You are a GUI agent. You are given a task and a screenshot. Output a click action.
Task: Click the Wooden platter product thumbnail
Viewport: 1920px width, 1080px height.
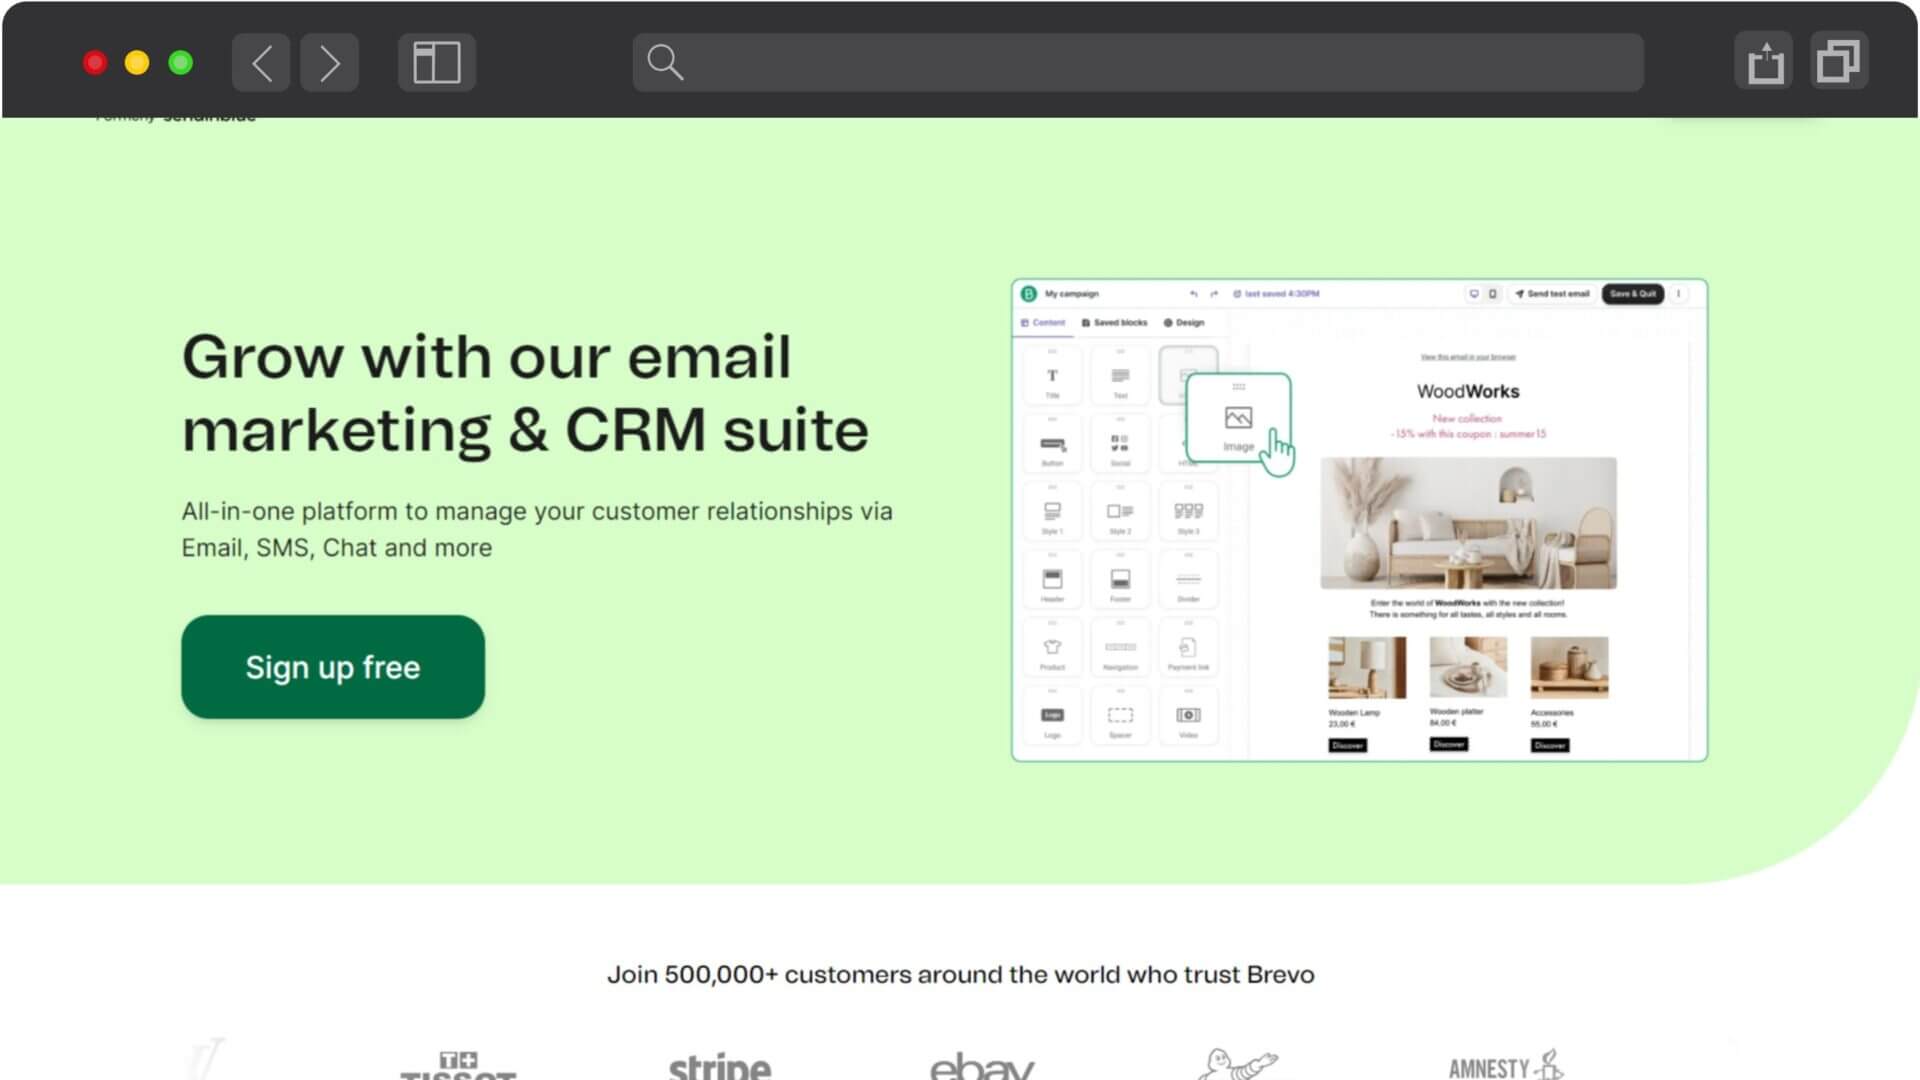[x=1468, y=667]
